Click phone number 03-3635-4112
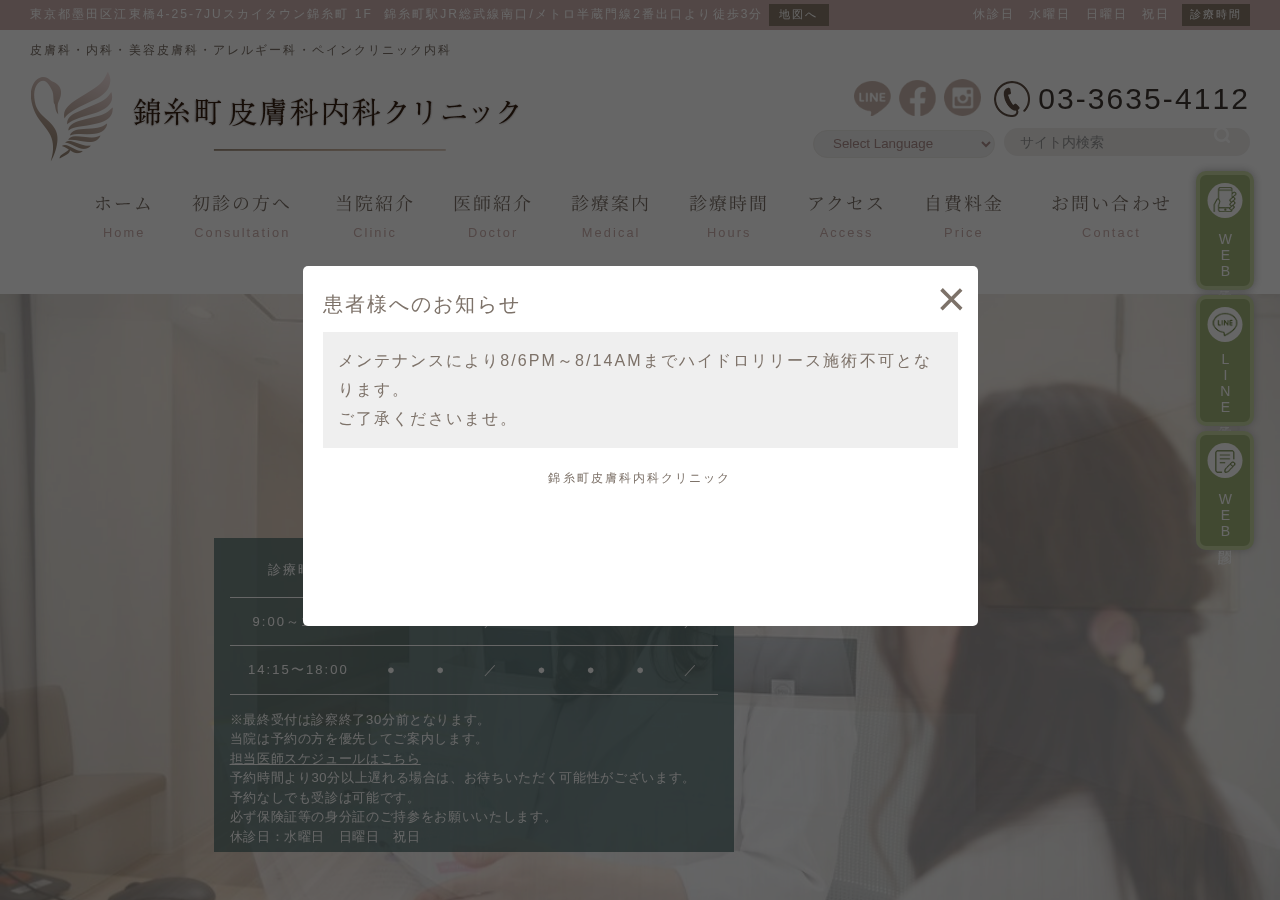The width and height of the screenshot is (1280, 900). [1144, 99]
